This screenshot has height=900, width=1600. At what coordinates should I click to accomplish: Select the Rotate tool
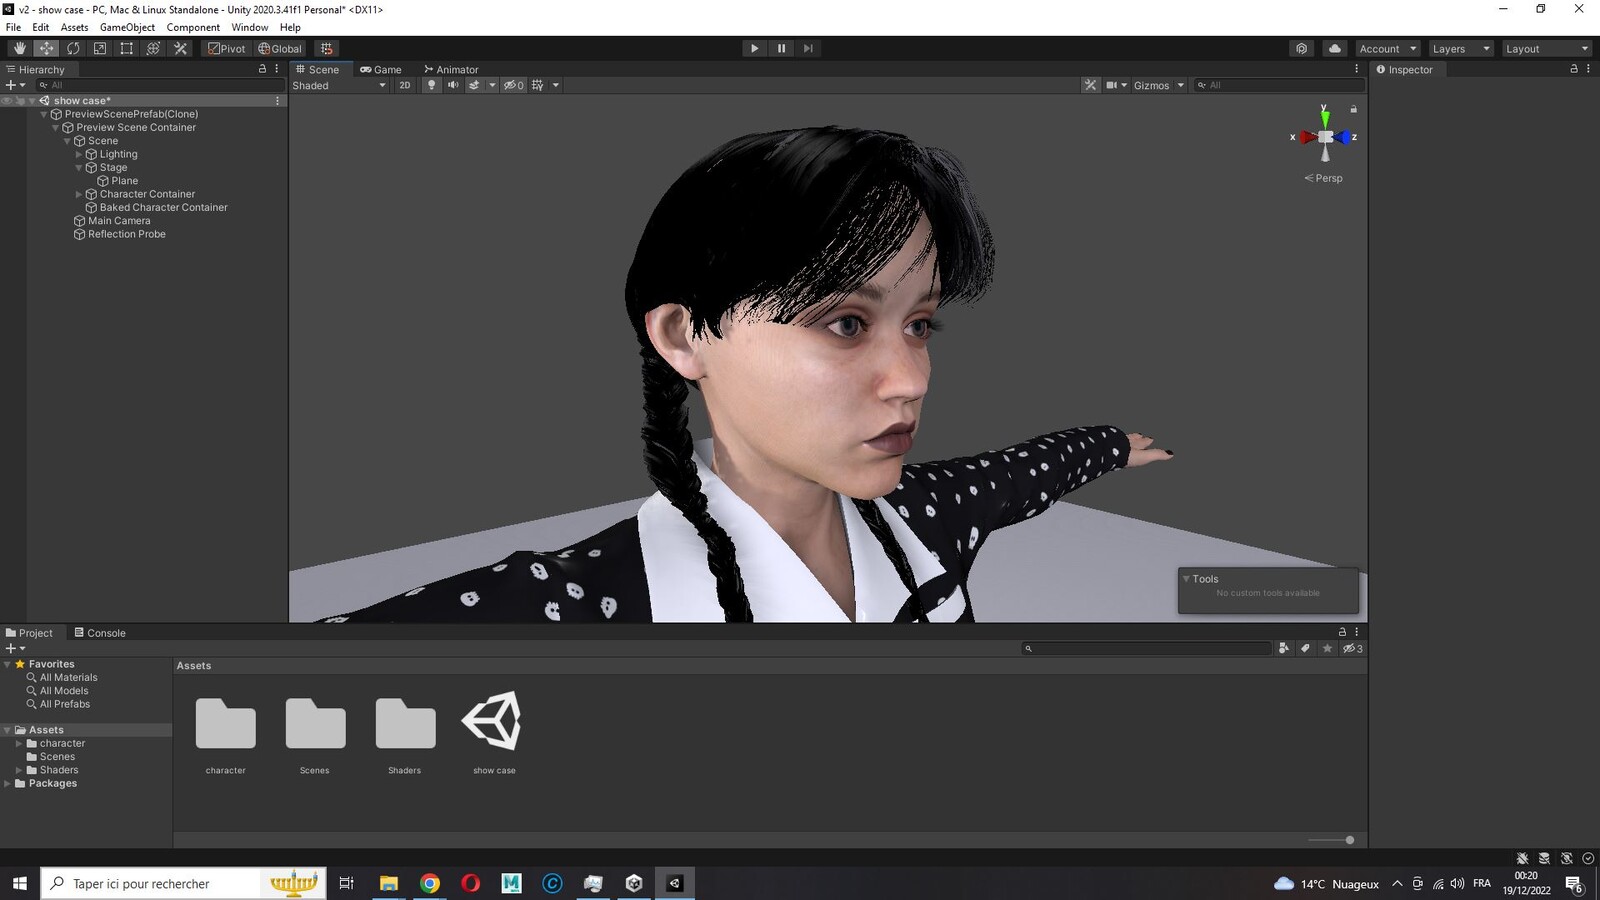(x=73, y=48)
